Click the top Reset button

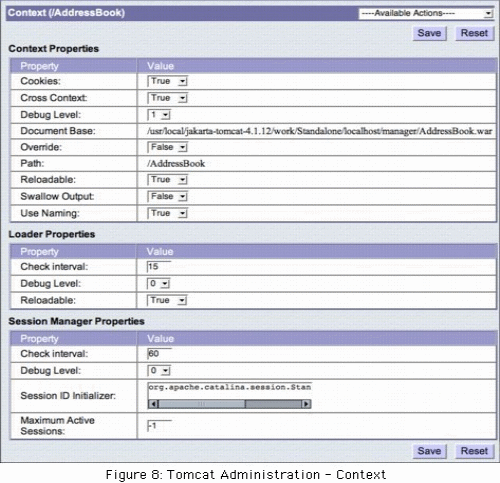click(474, 33)
